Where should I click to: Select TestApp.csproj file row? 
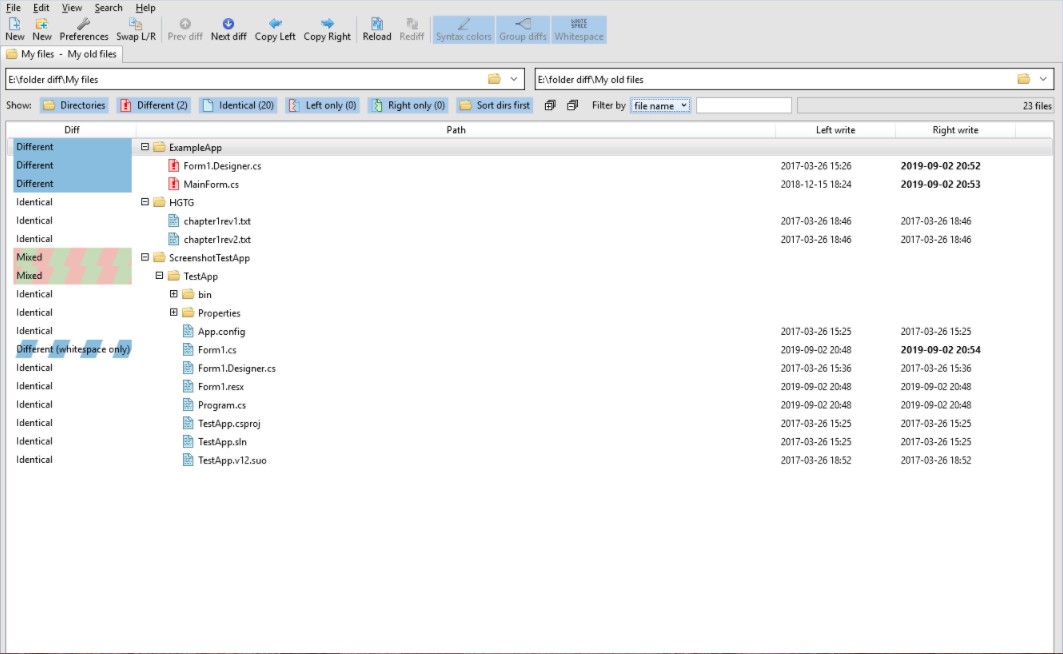tap(530, 423)
